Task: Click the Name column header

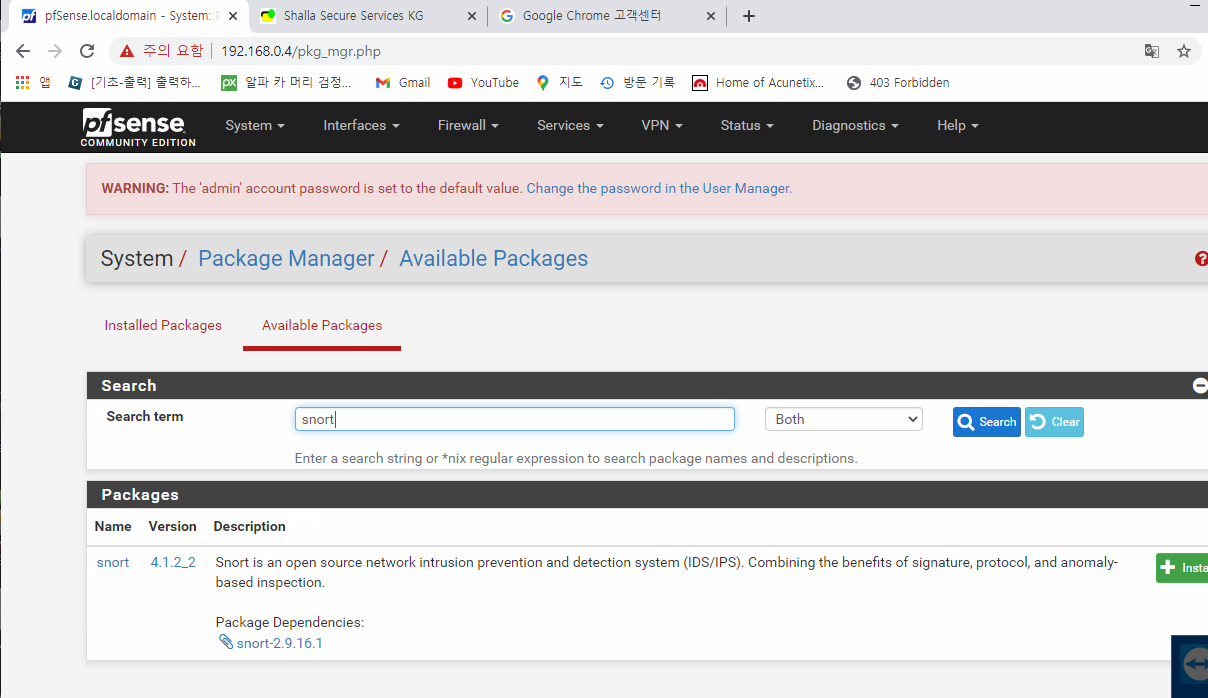Action: point(113,526)
